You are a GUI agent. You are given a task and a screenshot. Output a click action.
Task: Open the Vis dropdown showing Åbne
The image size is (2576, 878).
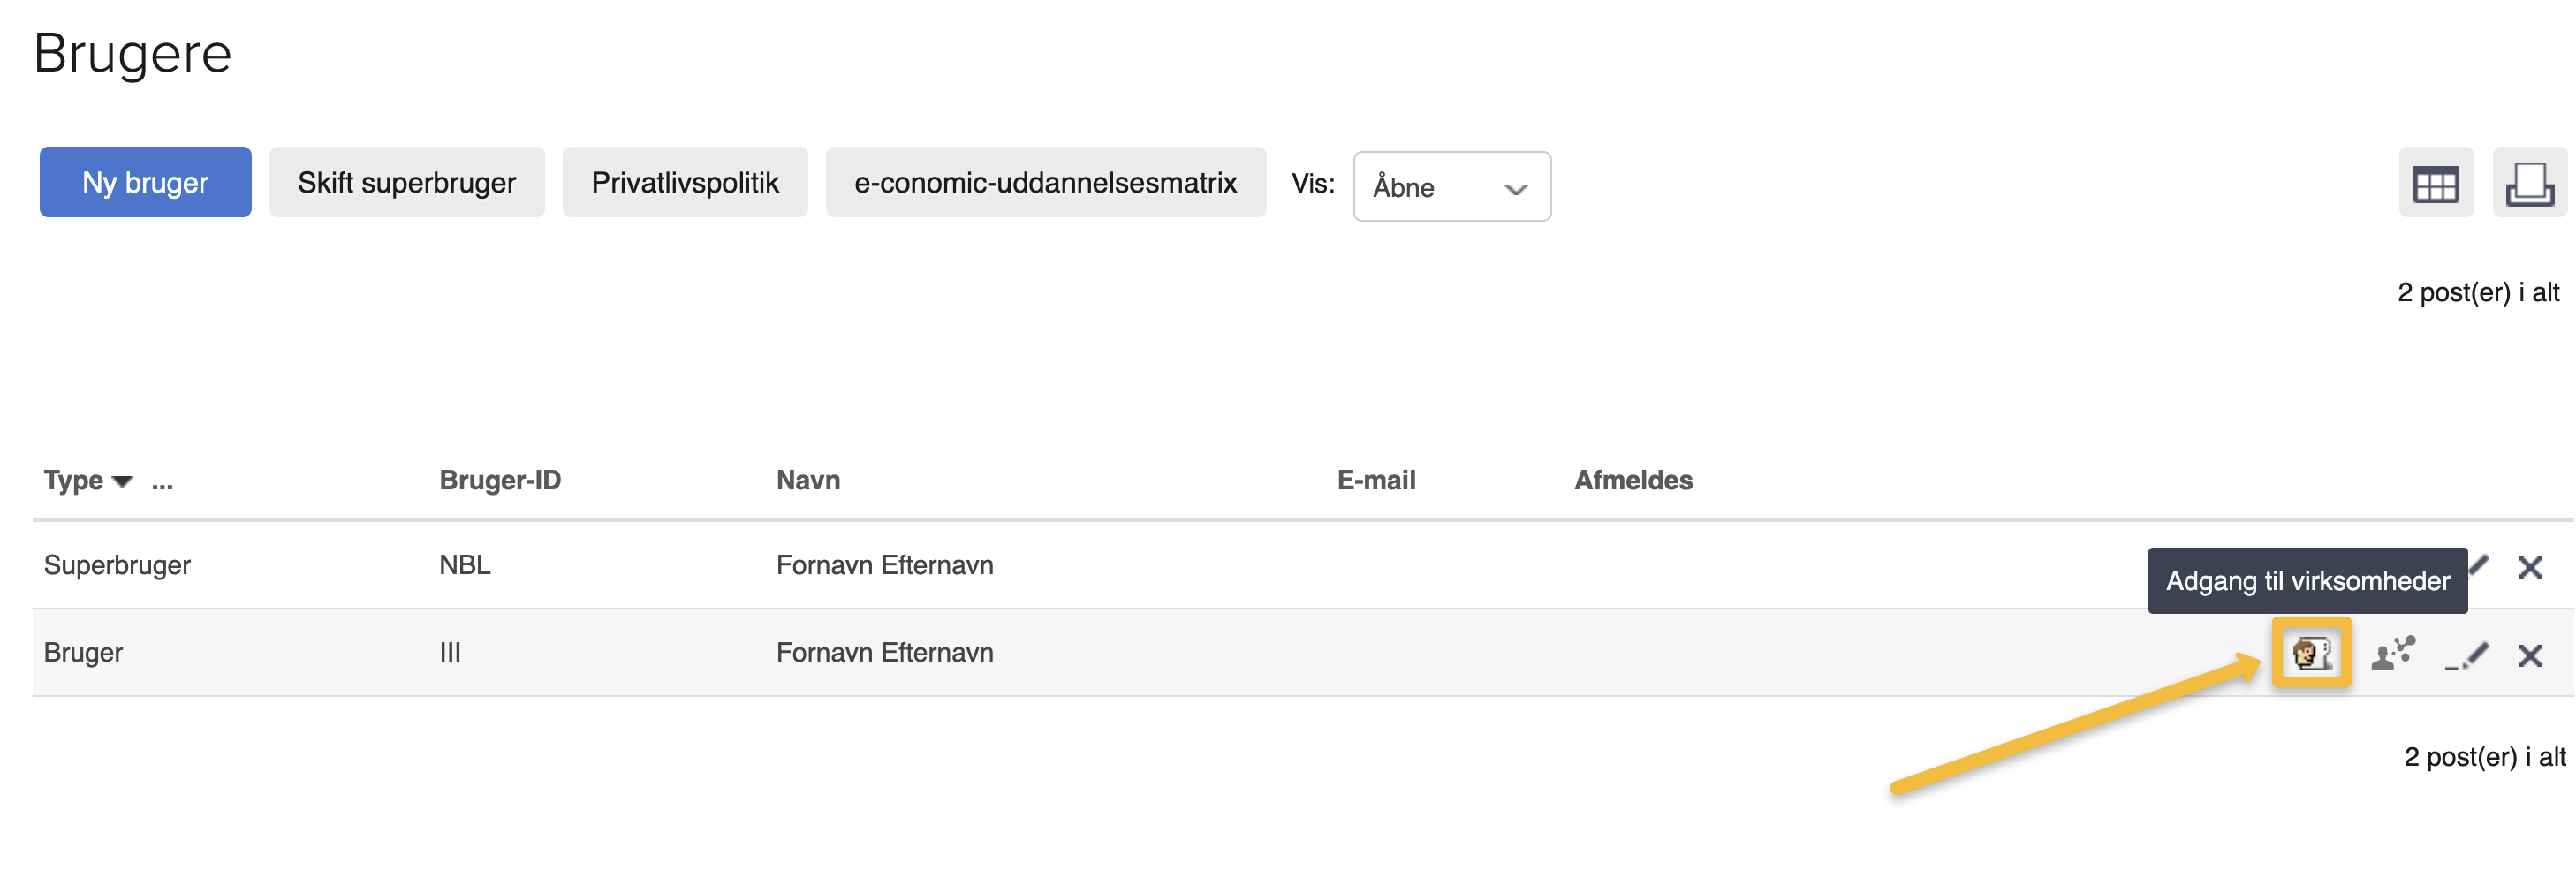coord(1451,187)
